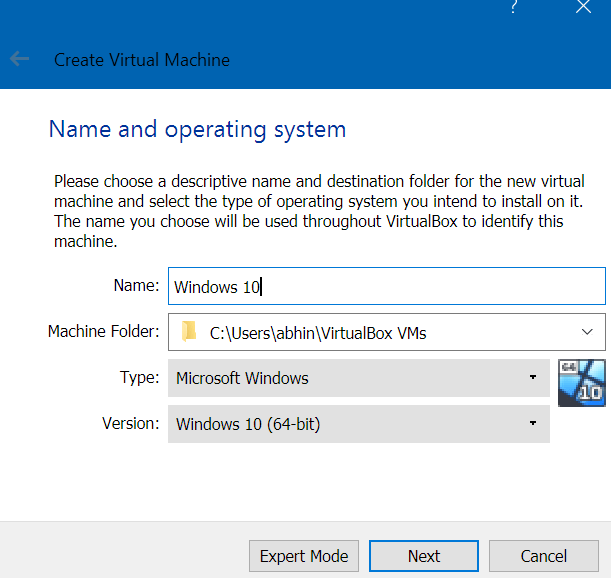This screenshot has width=611, height=578.
Task: Click the path C:\Users\abhin\VirtualBox VMs
Action: coord(318,333)
